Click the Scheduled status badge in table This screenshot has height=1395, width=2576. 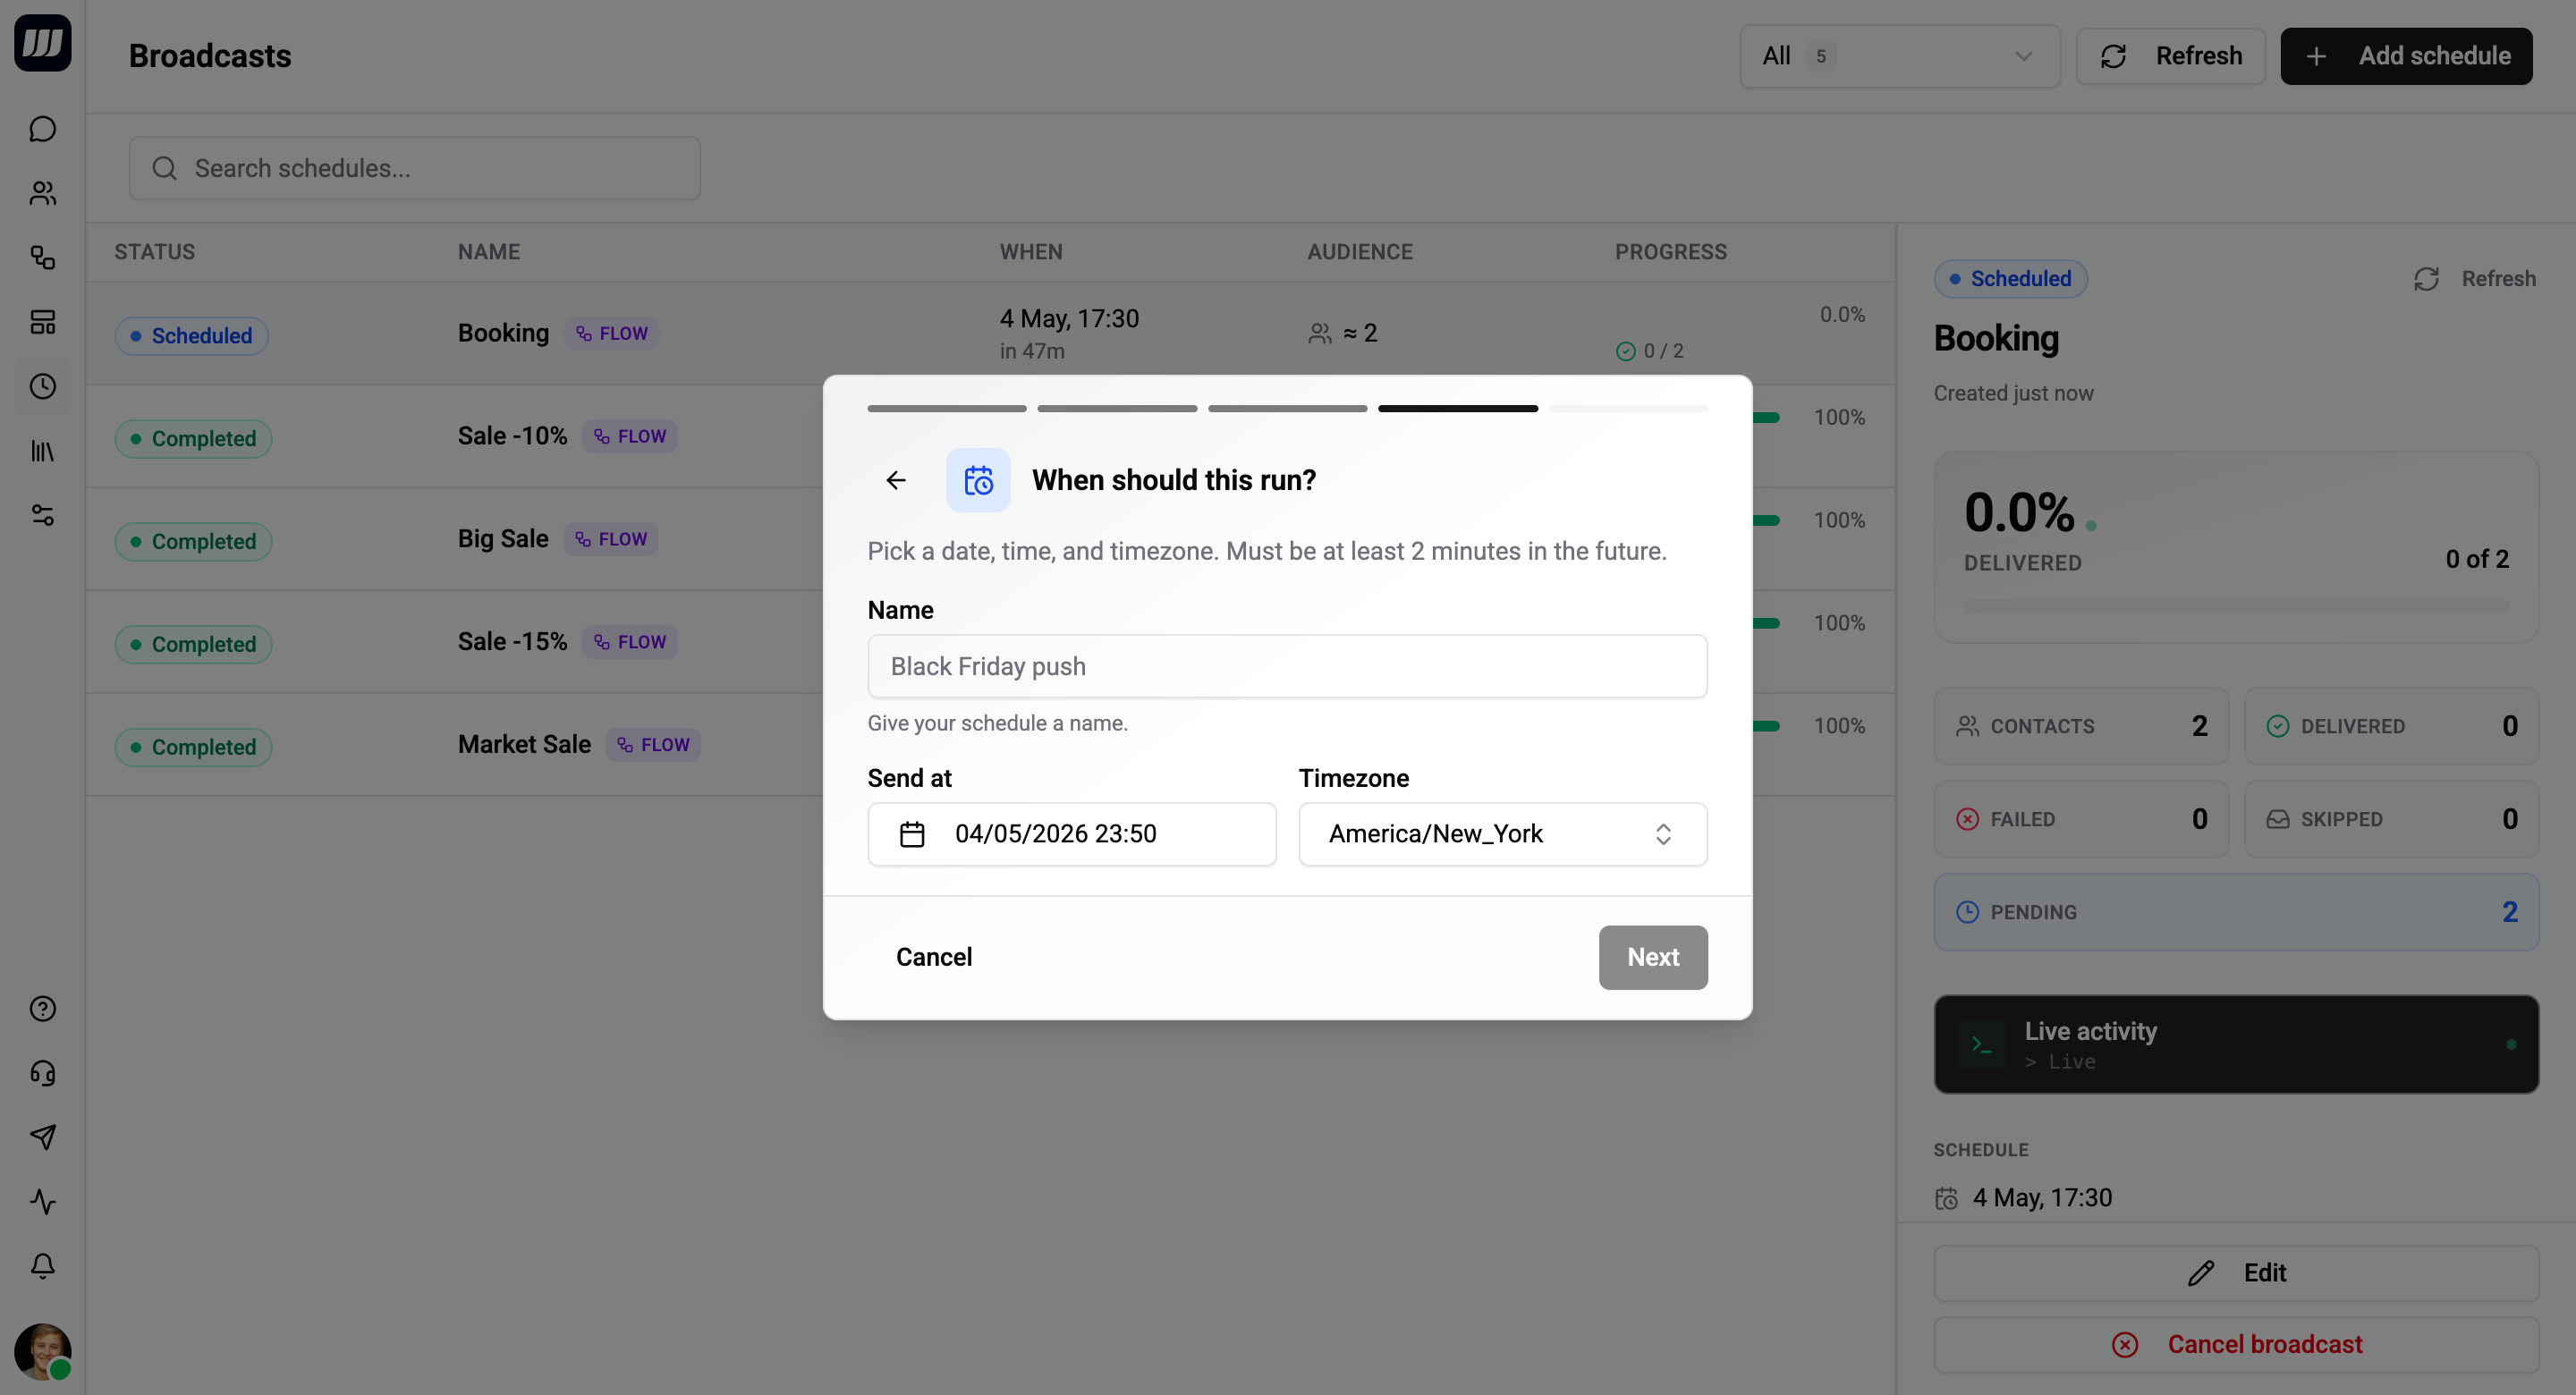(x=191, y=336)
